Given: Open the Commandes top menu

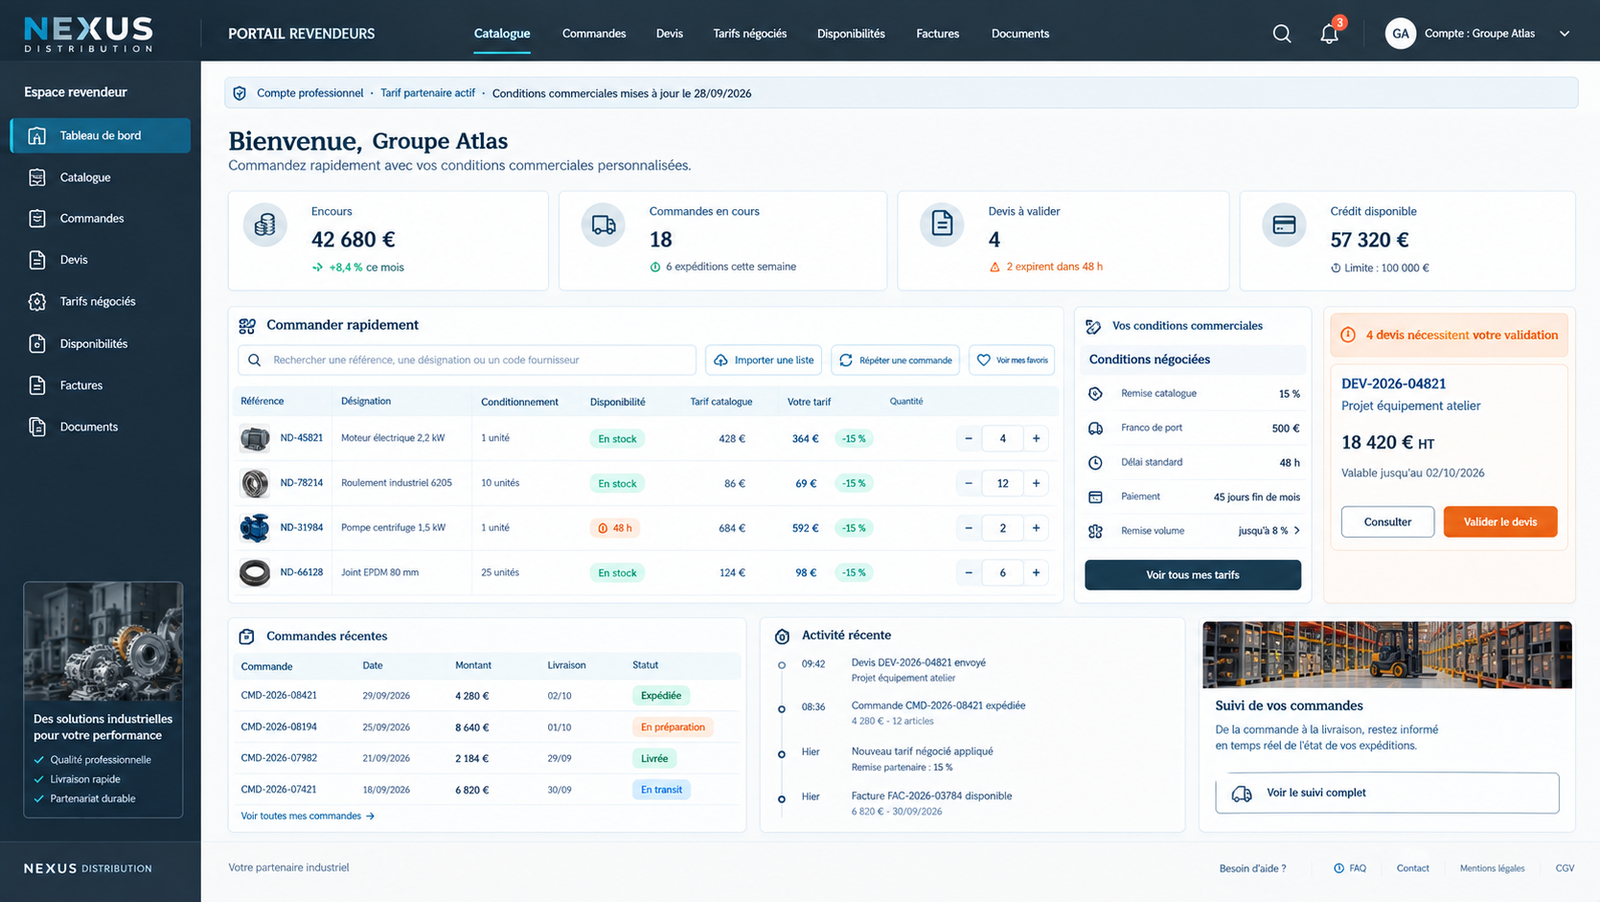Looking at the screenshot, I should pos(594,34).
